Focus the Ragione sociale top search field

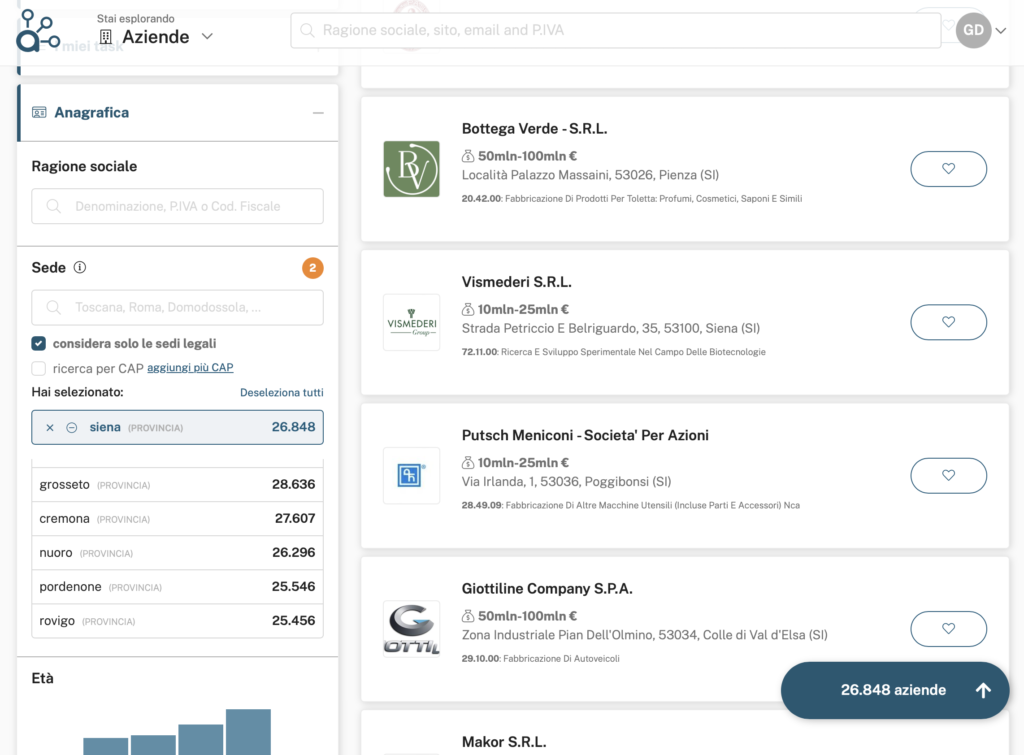click(615, 30)
